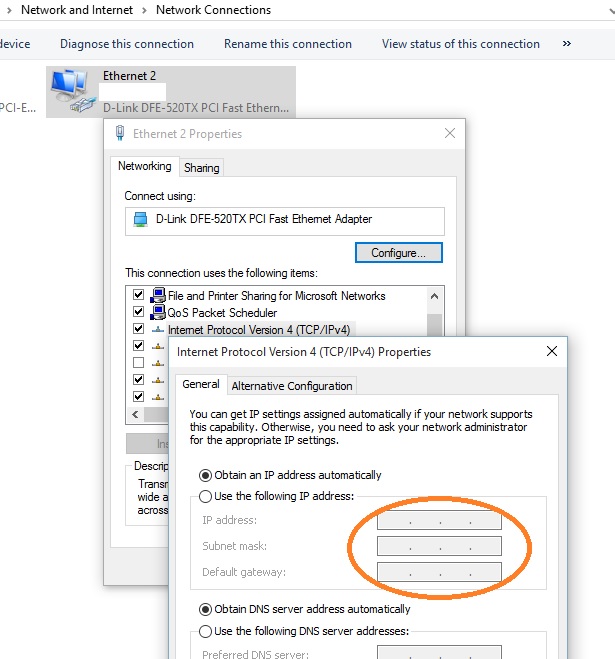Select the Ethernet 2 adapter icon
615x659 pixels.
coord(73,91)
